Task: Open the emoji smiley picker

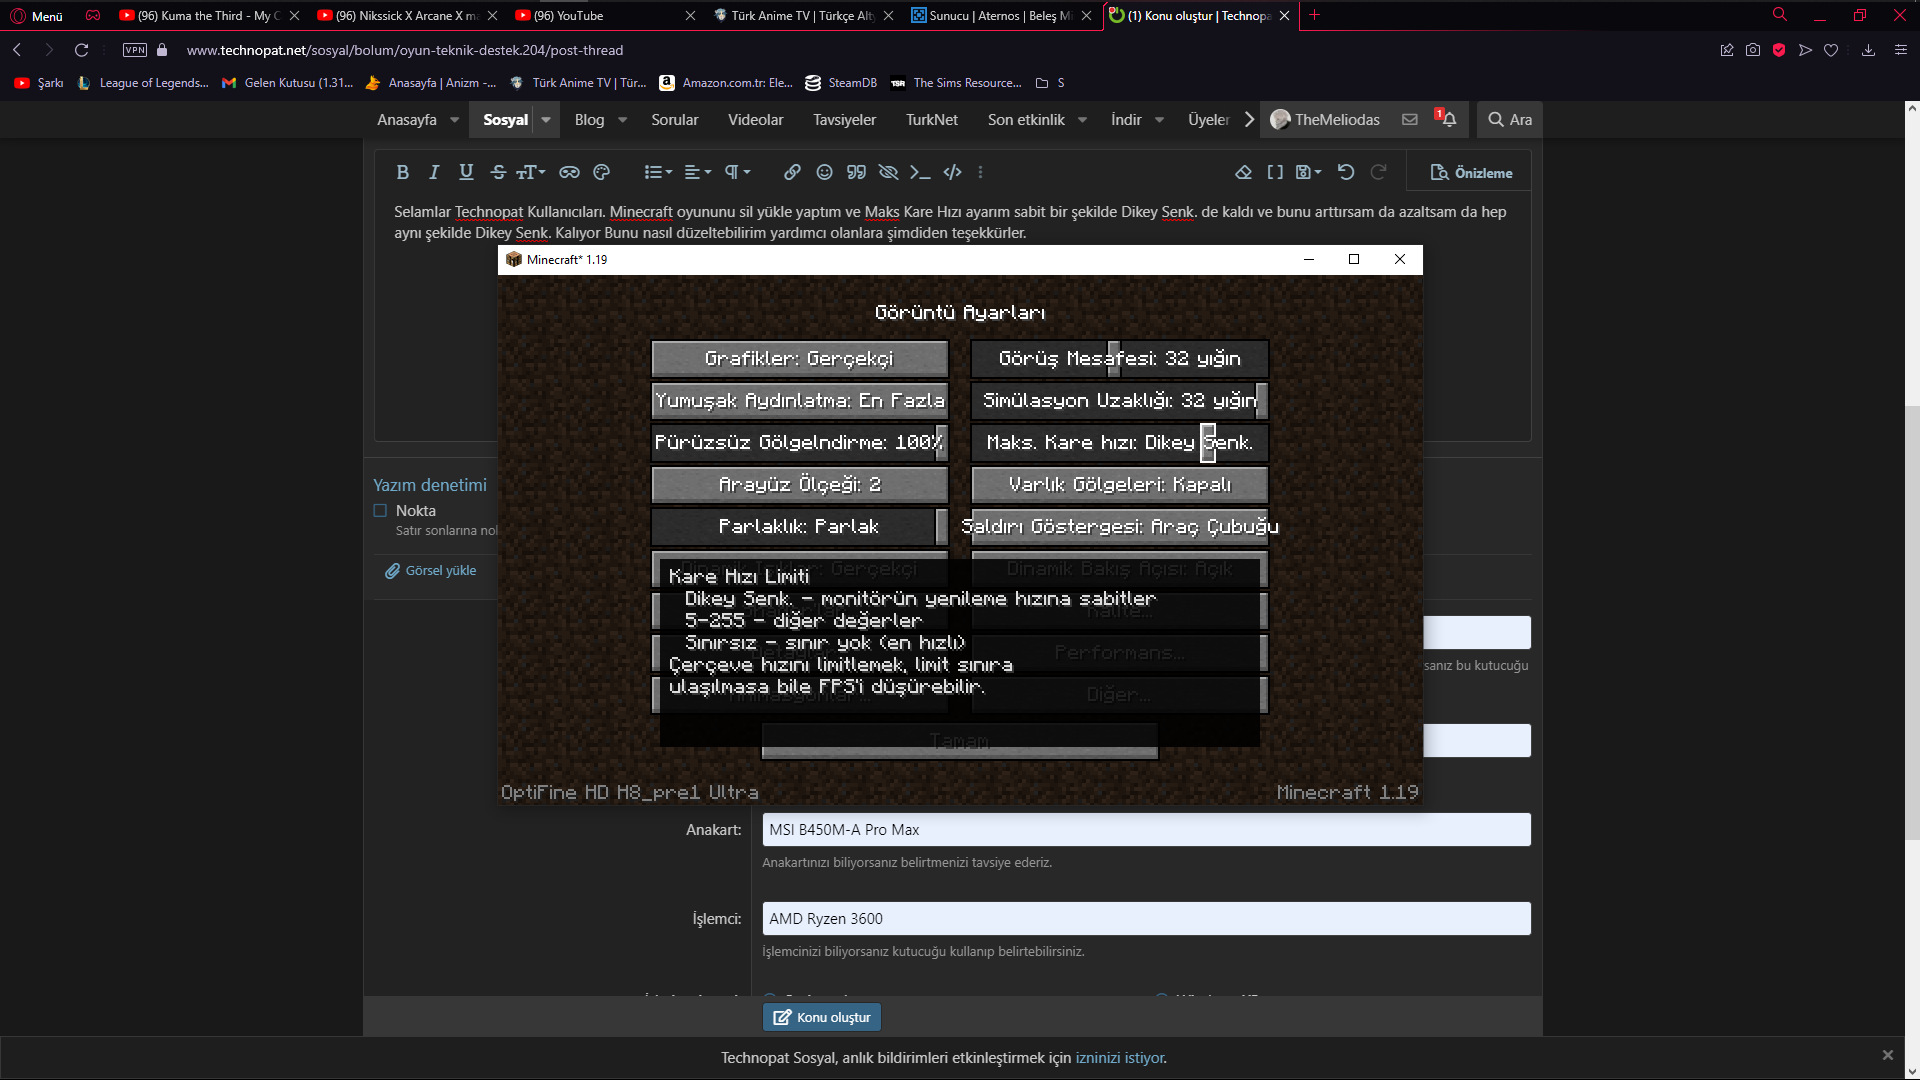Action: [x=824, y=172]
